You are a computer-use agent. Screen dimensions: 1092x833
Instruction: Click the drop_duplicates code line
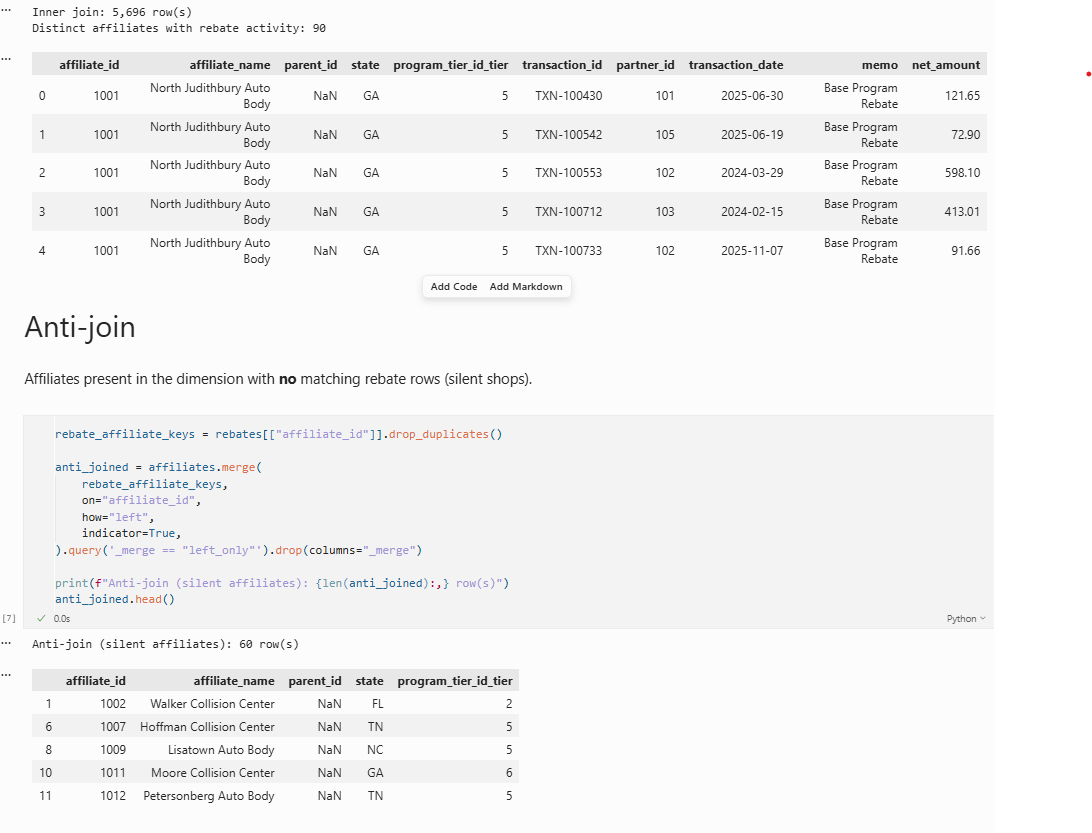[279, 435]
